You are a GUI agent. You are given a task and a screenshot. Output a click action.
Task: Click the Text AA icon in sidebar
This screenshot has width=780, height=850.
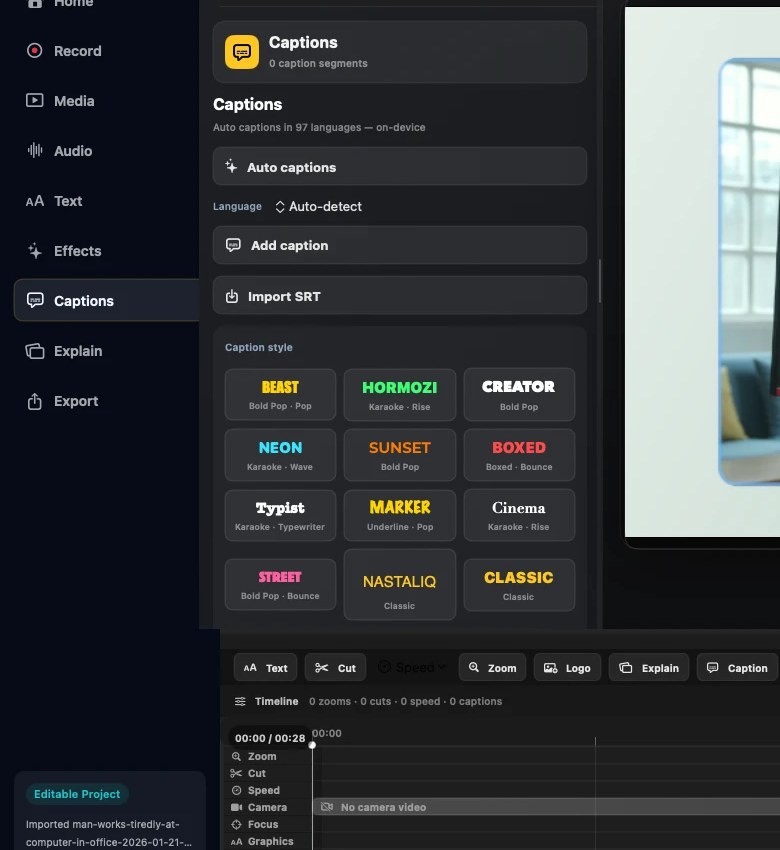(x=35, y=201)
